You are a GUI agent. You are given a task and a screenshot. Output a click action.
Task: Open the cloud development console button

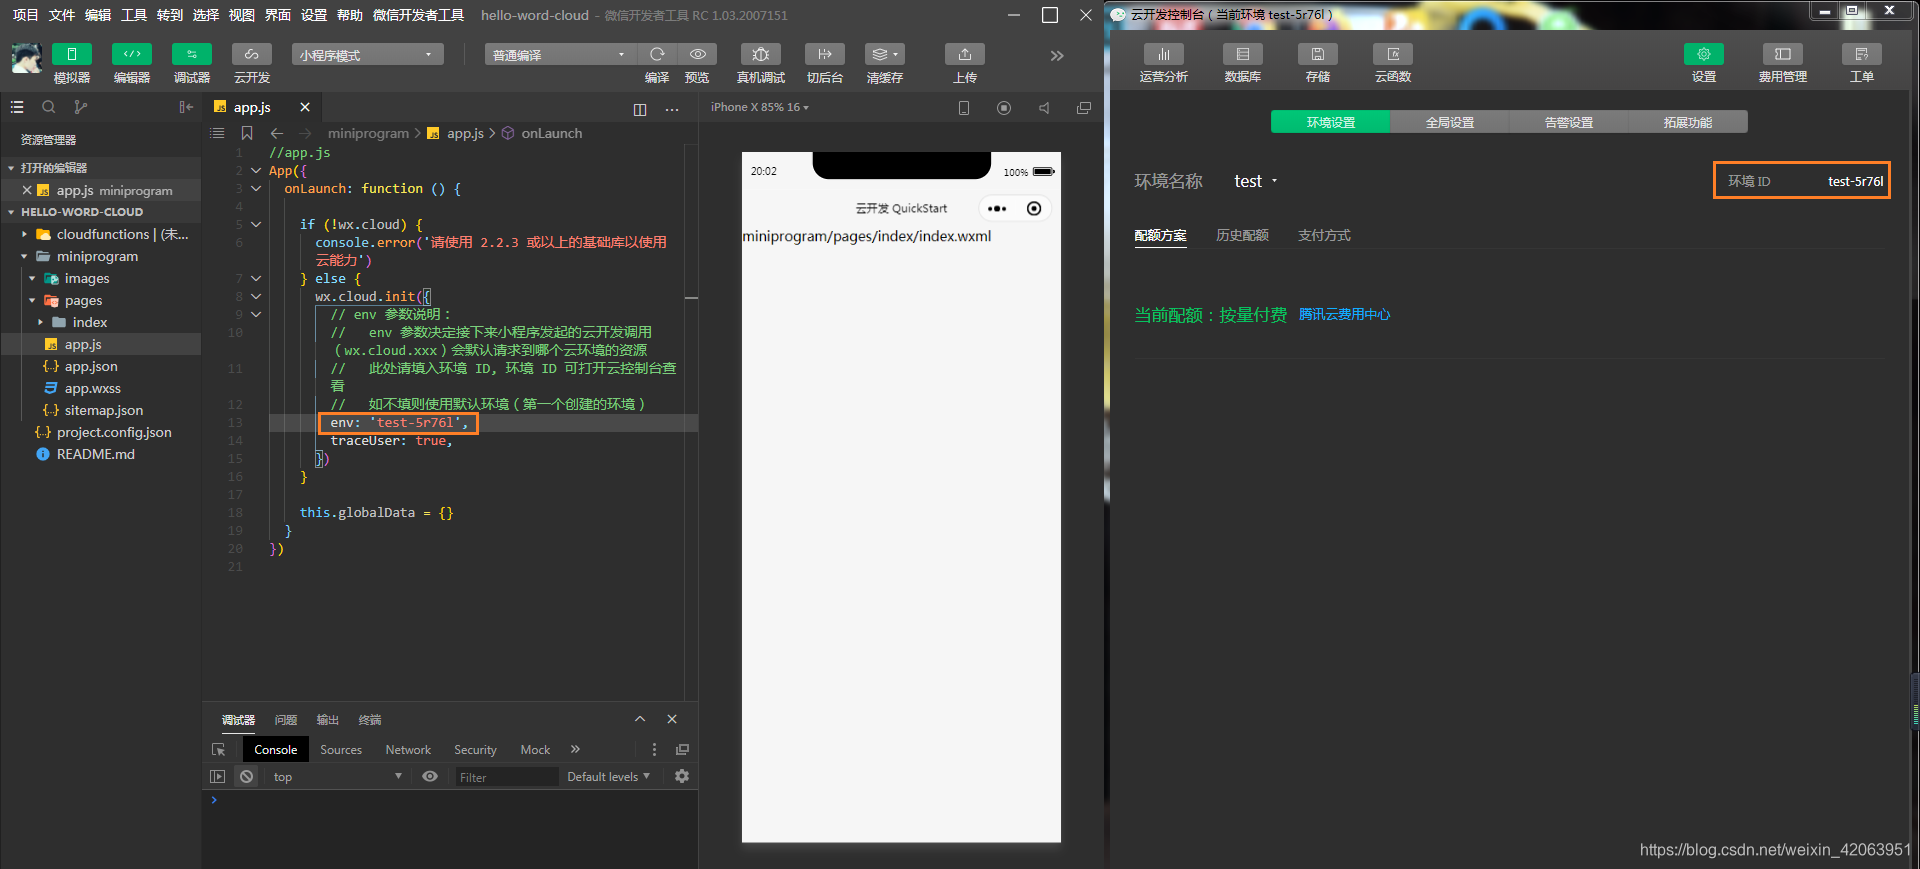click(x=252, y=54)
